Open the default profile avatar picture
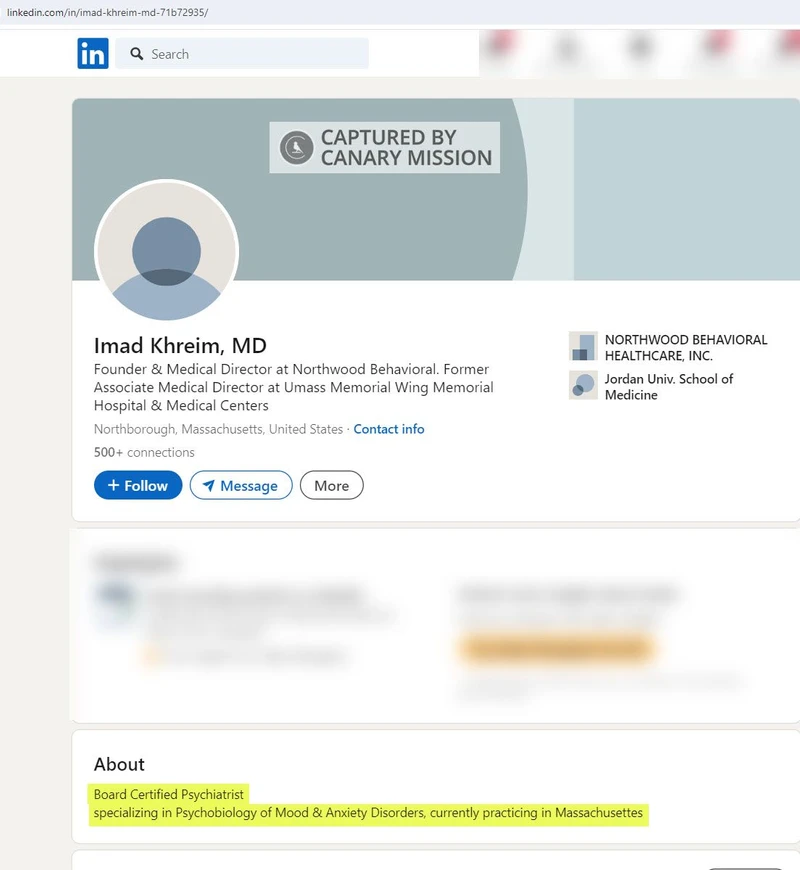 [166, 251]
